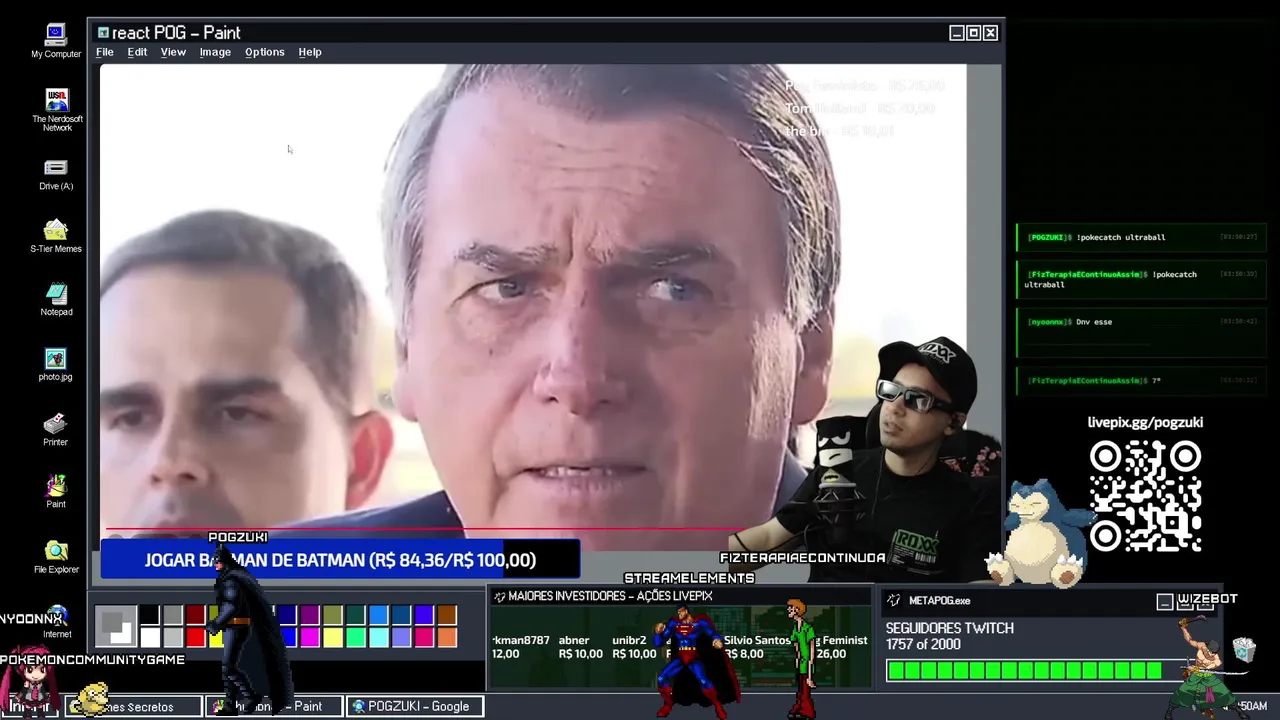Screen dimensions: 1280x720
Task: Open the Help menu in Paint
Action: [310, 52]
